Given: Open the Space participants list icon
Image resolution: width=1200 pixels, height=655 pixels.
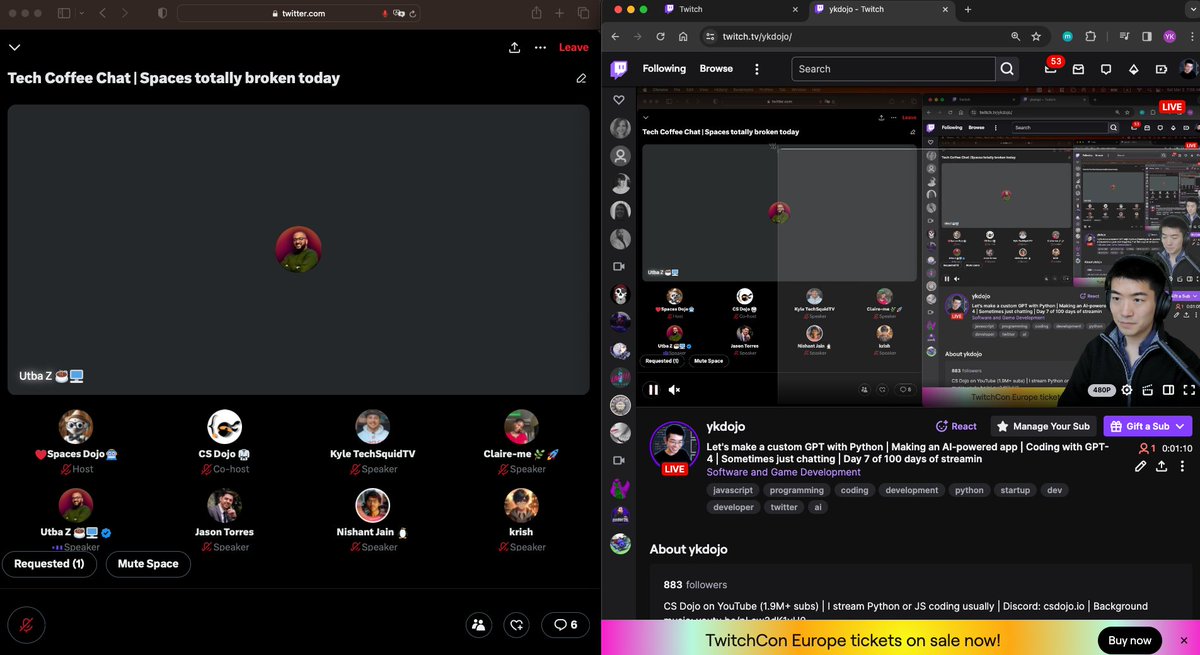Looking at the screenshot, I should pyautogui.click(x=479, y=625).
